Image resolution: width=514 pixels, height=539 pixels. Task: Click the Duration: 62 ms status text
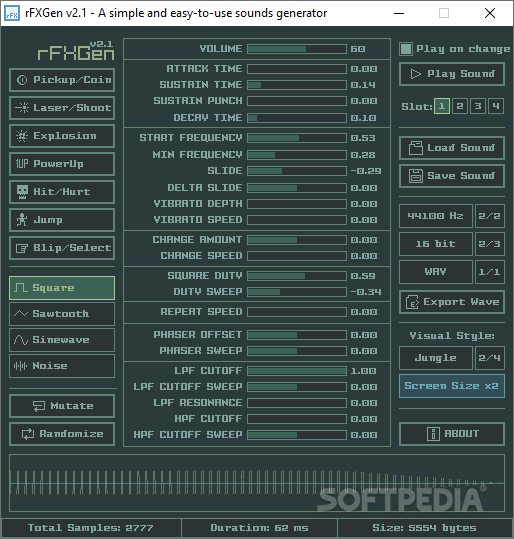point(259,528)
